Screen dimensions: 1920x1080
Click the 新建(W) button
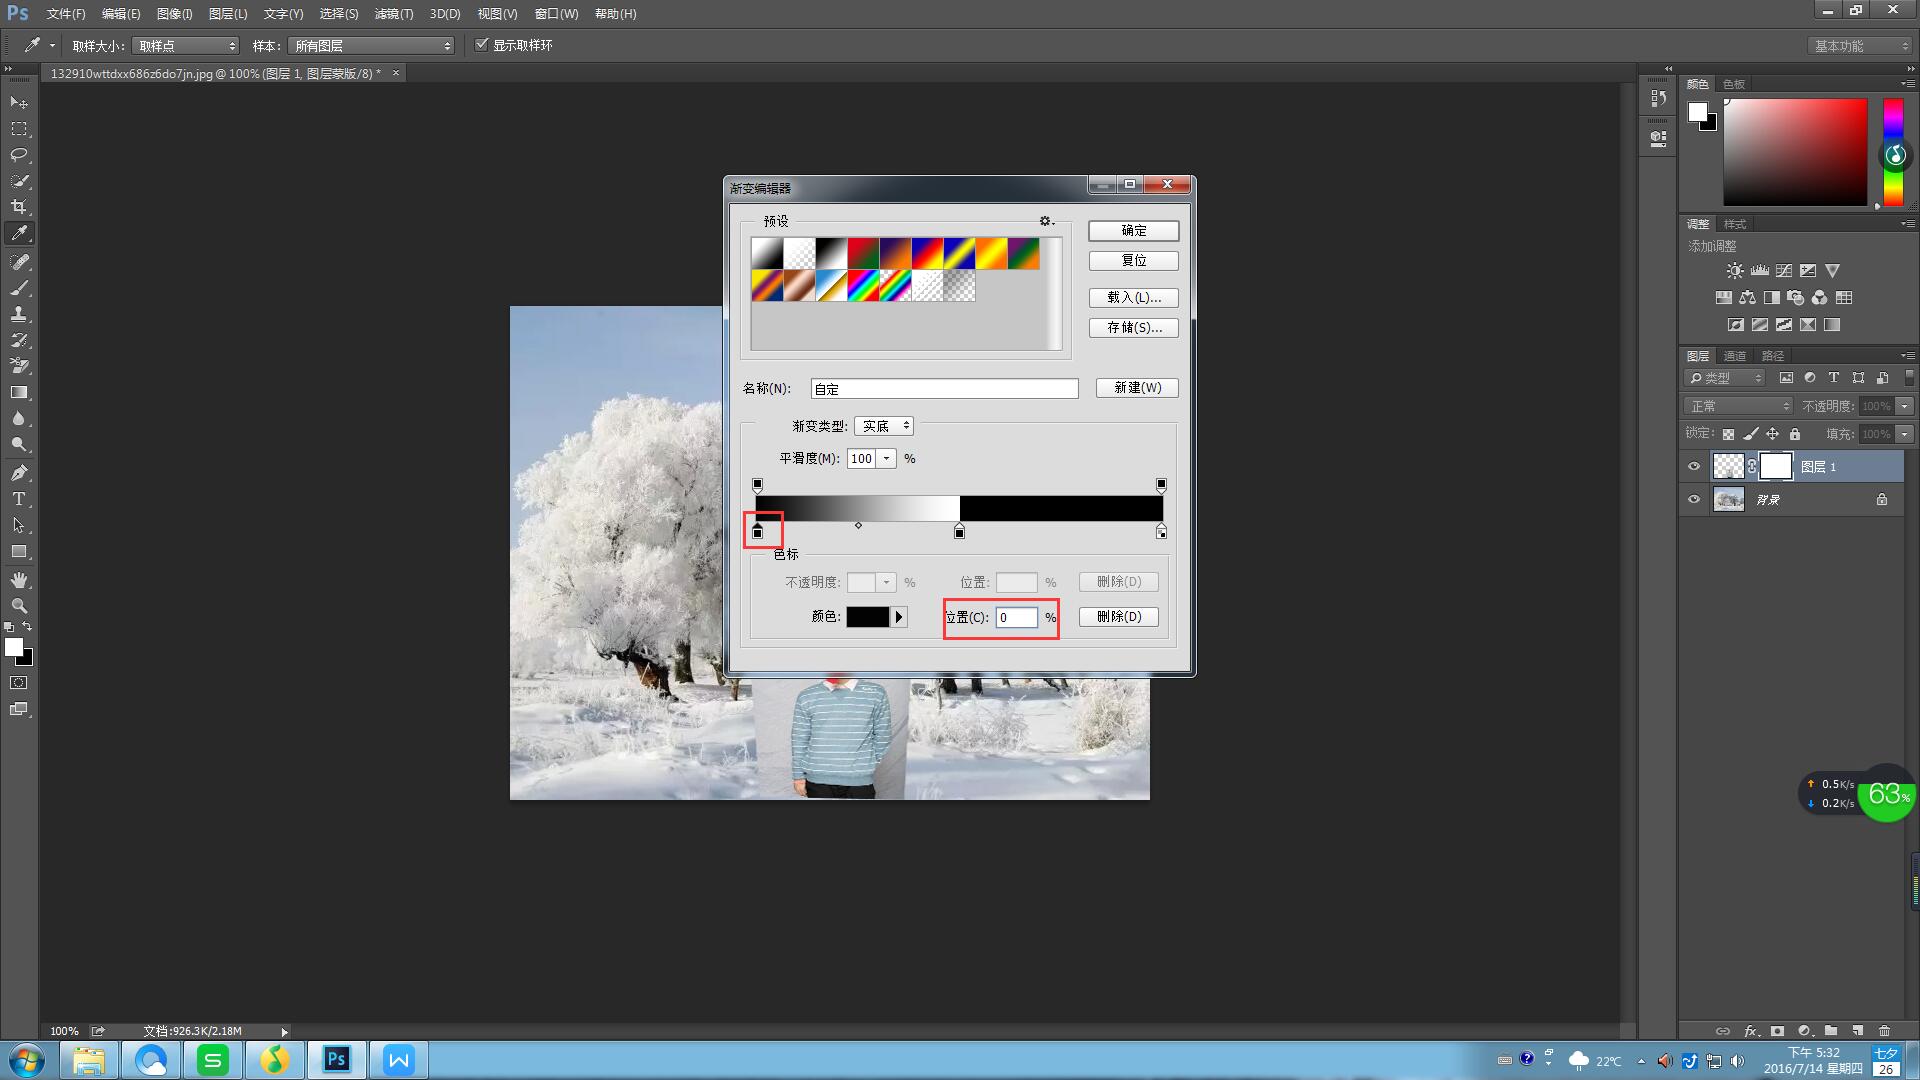point(1137,388)
